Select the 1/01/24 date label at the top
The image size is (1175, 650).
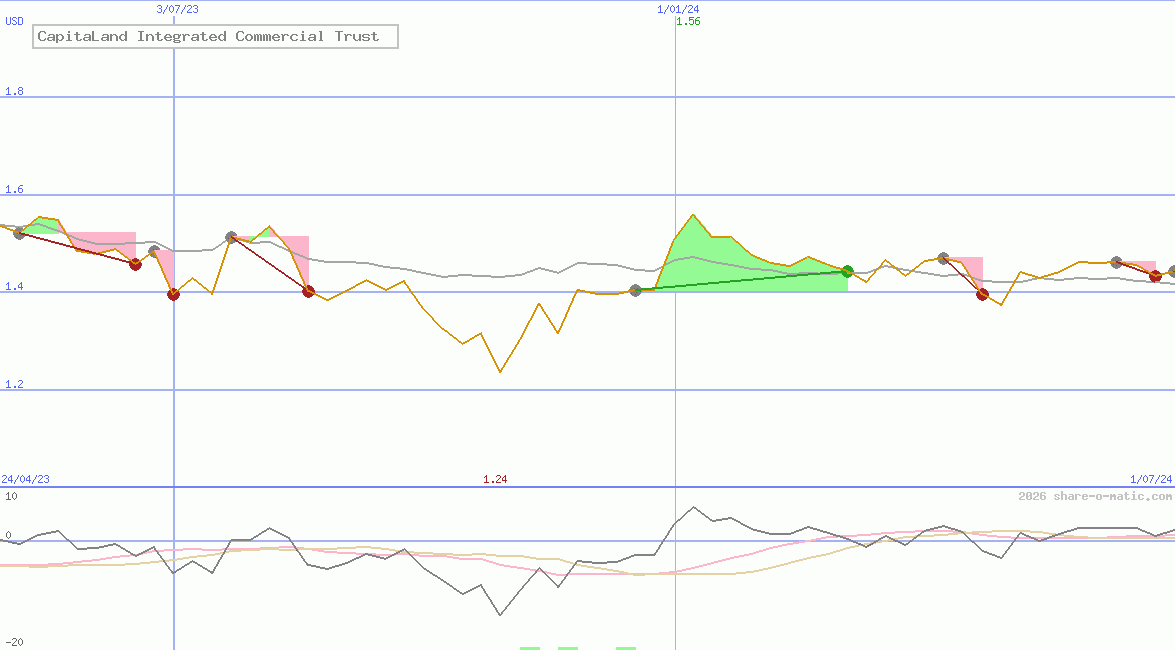pyautogui.click(x=677, y=9)
